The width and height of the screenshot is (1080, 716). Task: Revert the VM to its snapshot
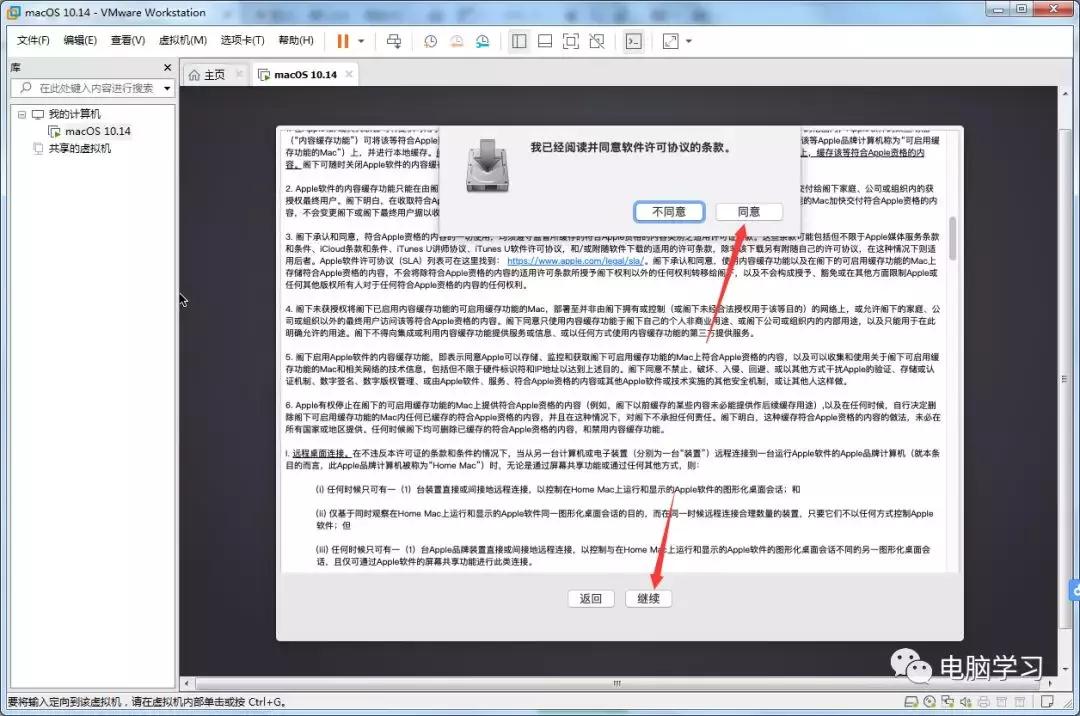pyautogui.click(x=455, y=41)
